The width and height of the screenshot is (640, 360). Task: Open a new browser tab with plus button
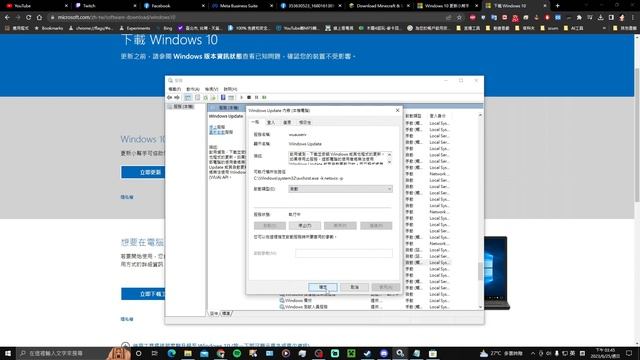(x=558, y=6)
